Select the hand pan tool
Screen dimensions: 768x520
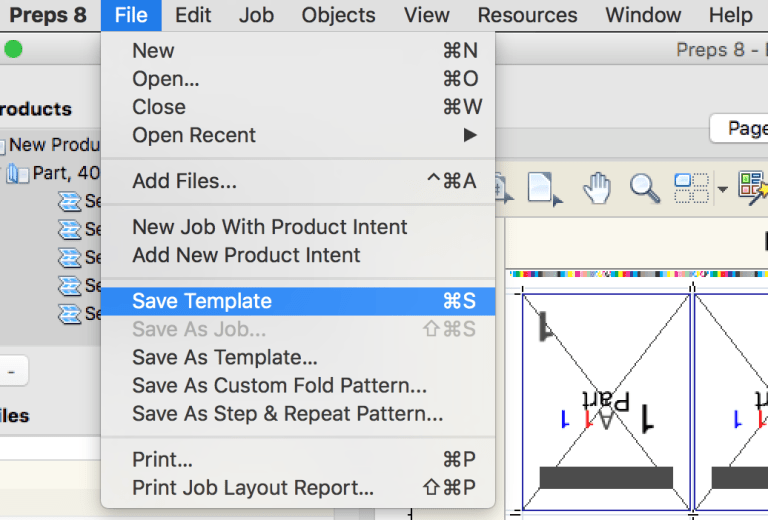(597, 187)
